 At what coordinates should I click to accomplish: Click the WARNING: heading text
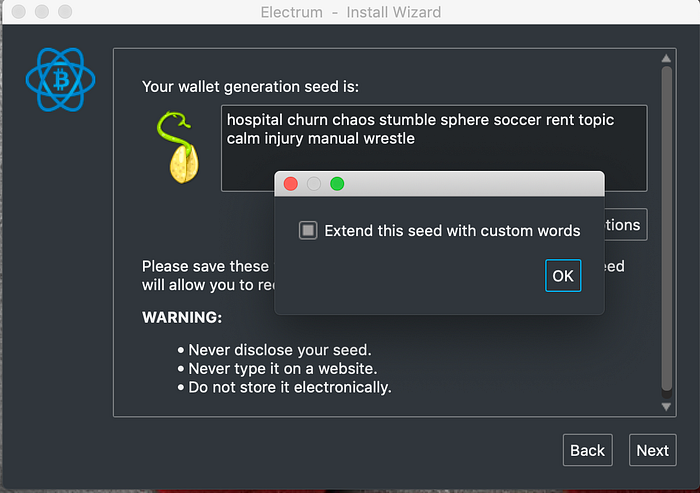click(182, 317)
